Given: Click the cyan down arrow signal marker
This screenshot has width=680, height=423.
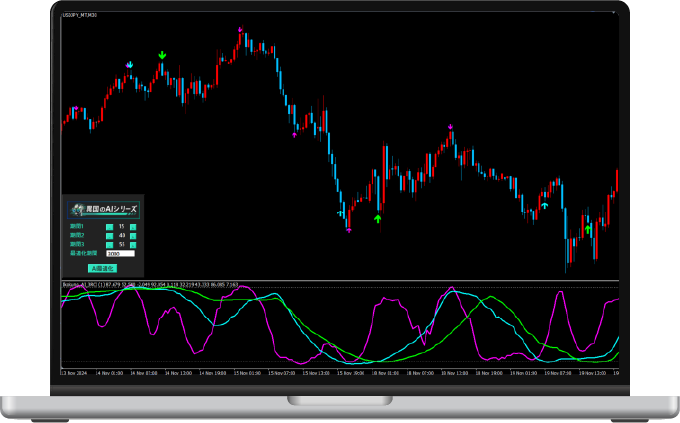Looking at the screenshot, I should point(129,65).
